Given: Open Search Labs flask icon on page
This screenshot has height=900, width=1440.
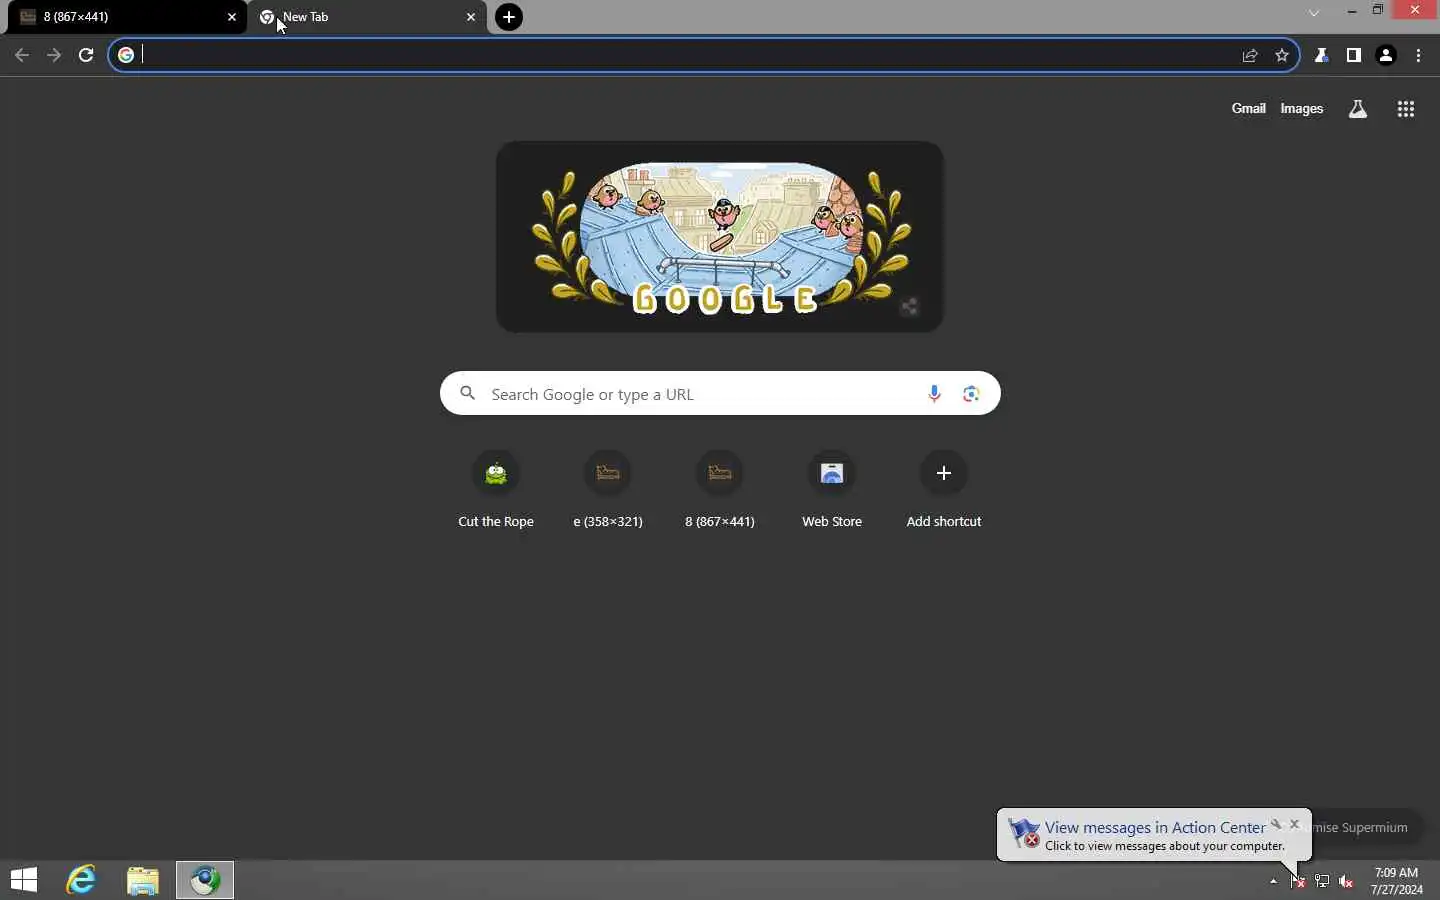Looking at the screenshot, I should tap(1358, 109).
